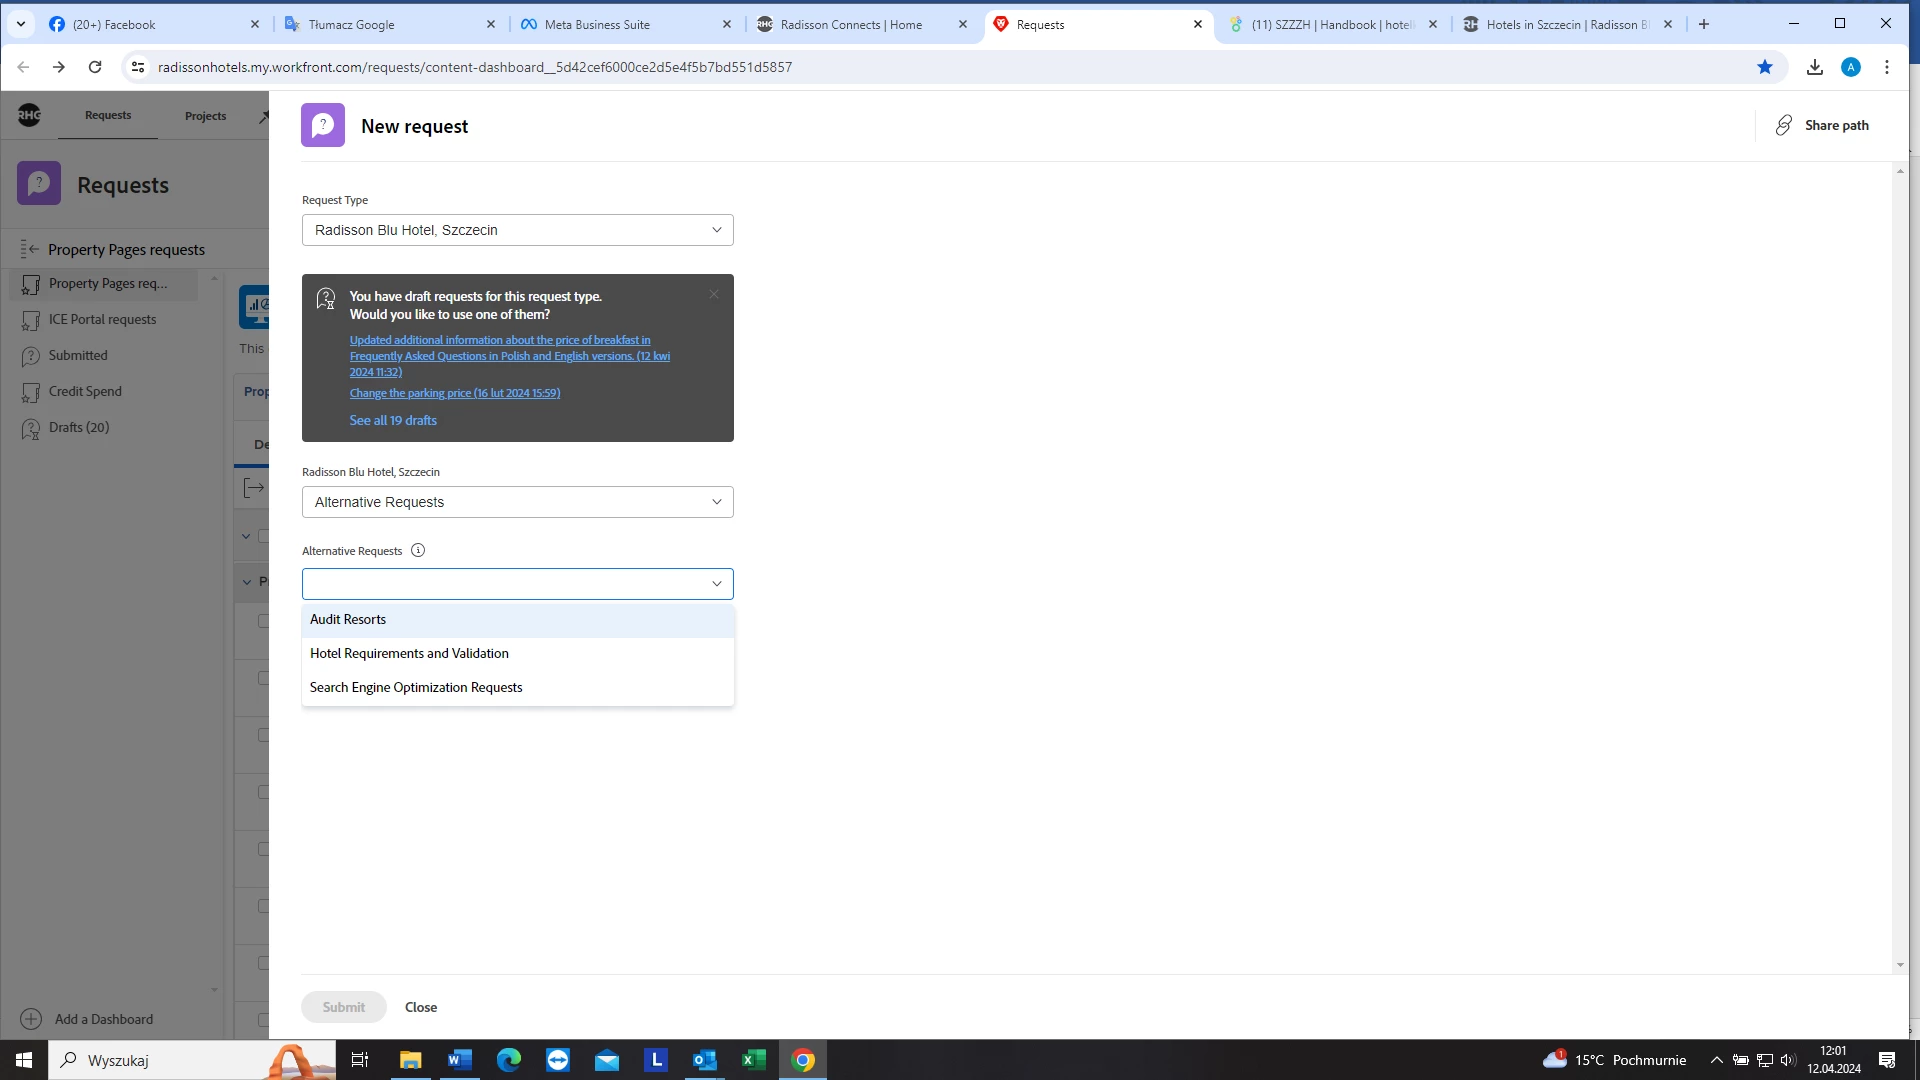
Task: Open Outlook from the taskbar
Action: tap(704, 1060)
